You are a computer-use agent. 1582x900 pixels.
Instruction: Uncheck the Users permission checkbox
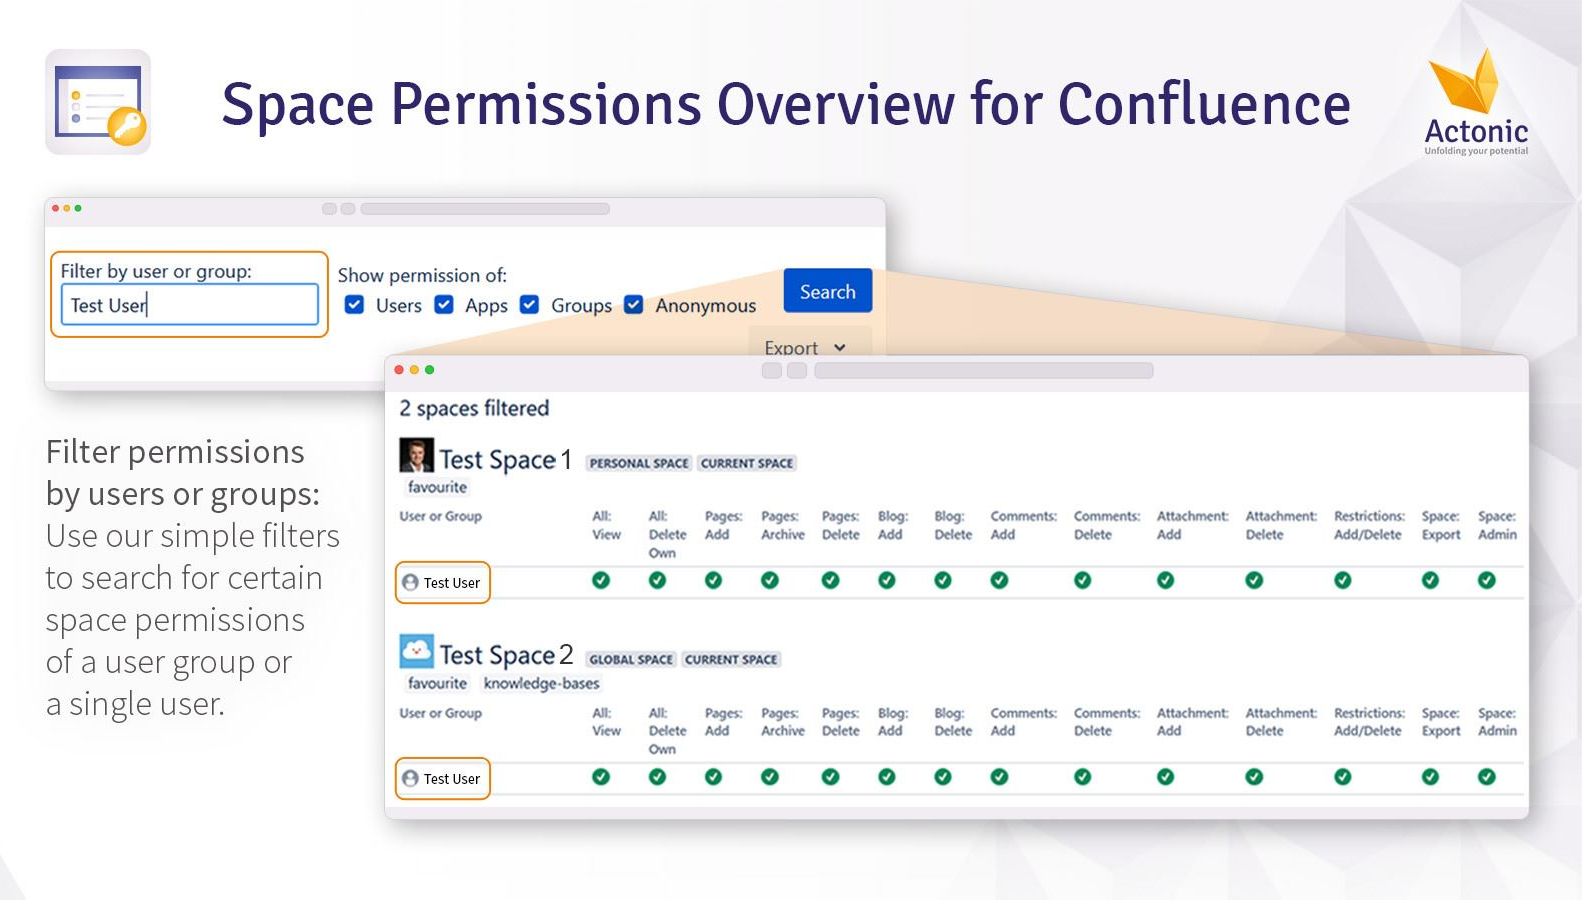point(354,304)
